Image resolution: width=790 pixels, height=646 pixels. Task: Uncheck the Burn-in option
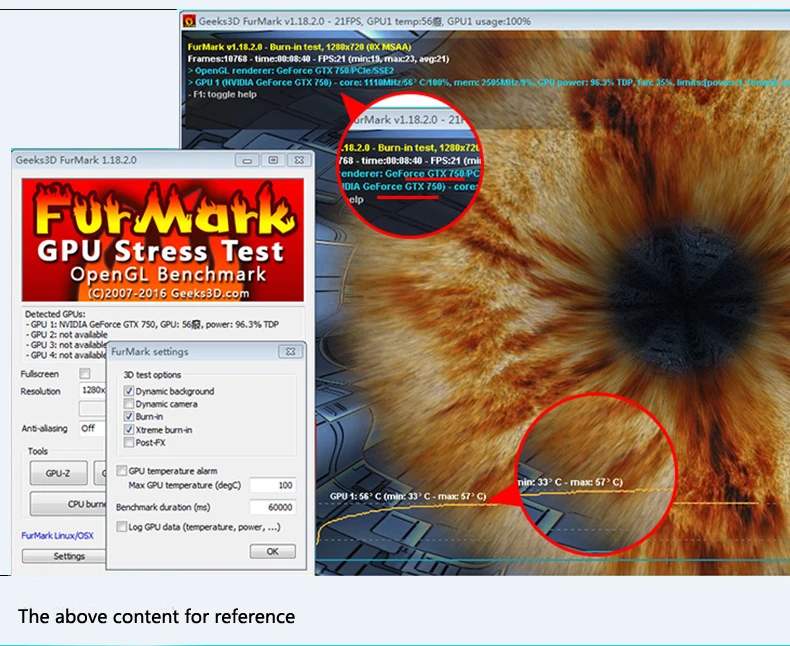[128, 417]
